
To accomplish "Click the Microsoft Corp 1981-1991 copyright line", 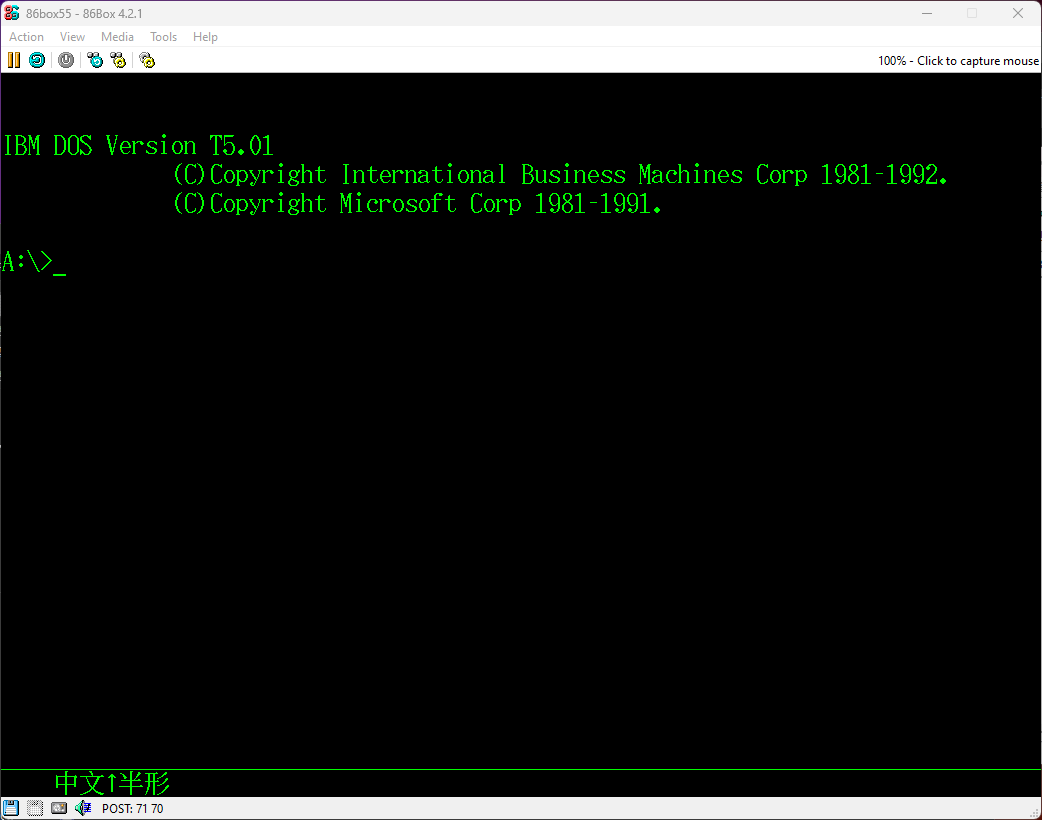I will click(x=417, y=204).
